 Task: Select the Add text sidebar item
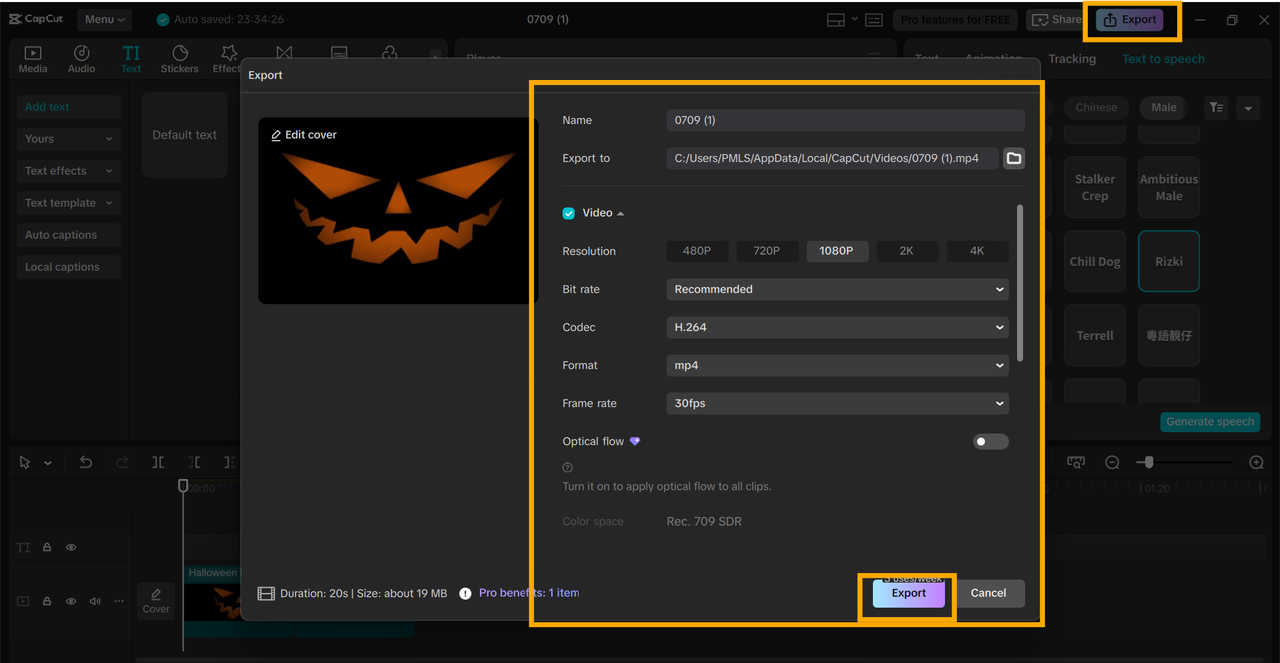(69, 107)
